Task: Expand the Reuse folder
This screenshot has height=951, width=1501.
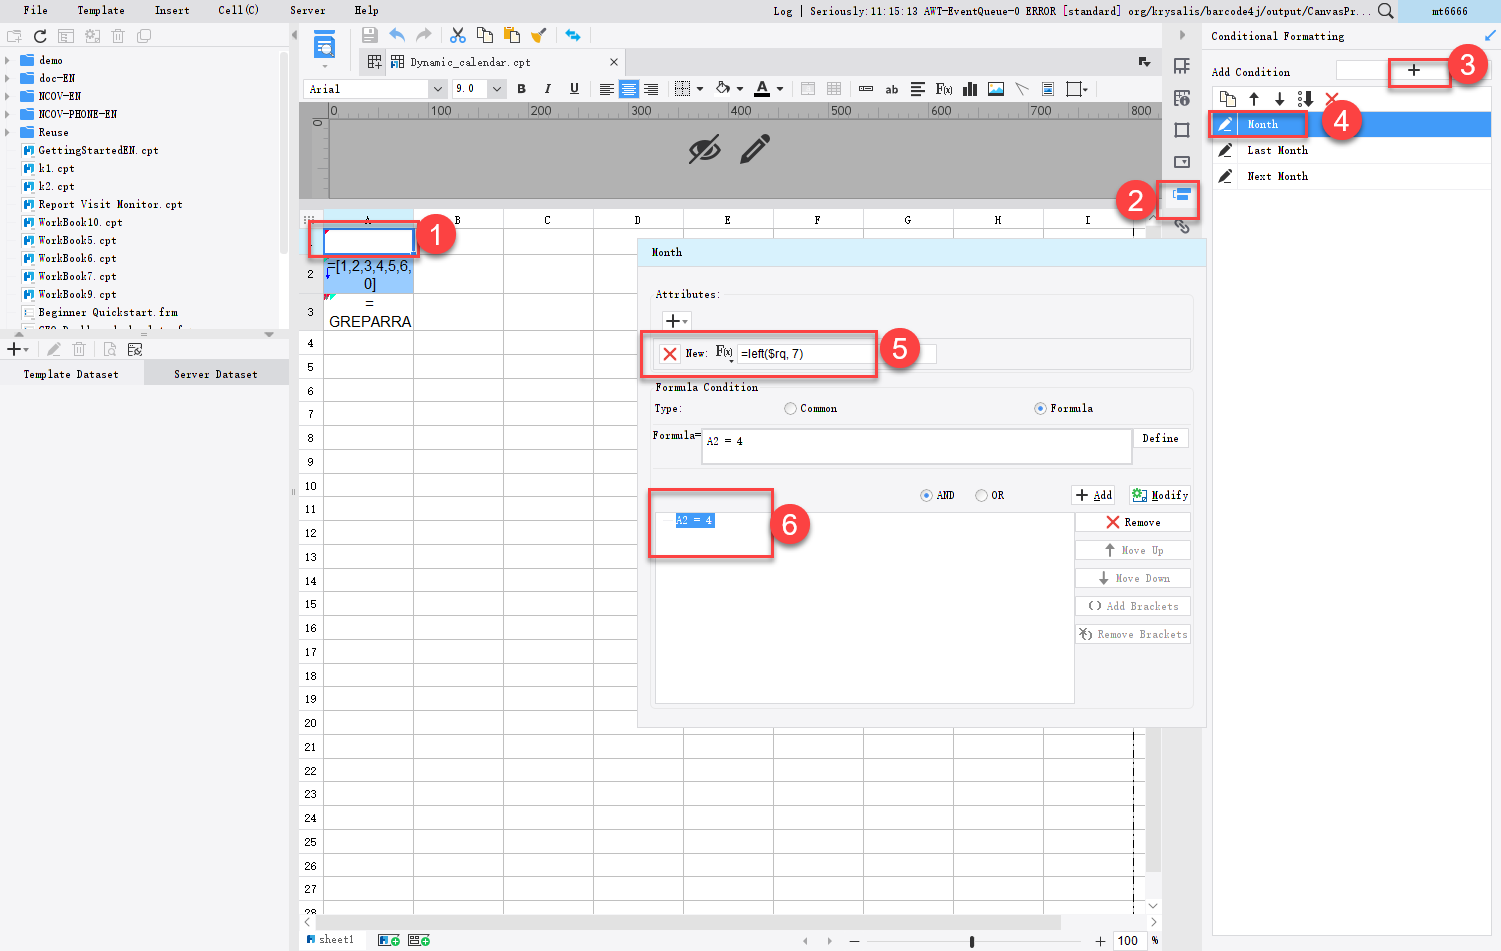Action: (8, 133)
